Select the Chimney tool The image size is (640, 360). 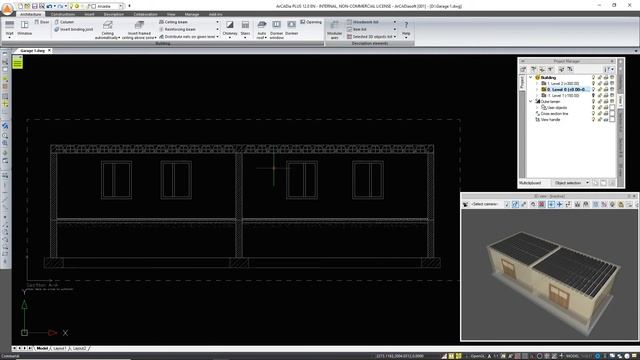(230, 29)
